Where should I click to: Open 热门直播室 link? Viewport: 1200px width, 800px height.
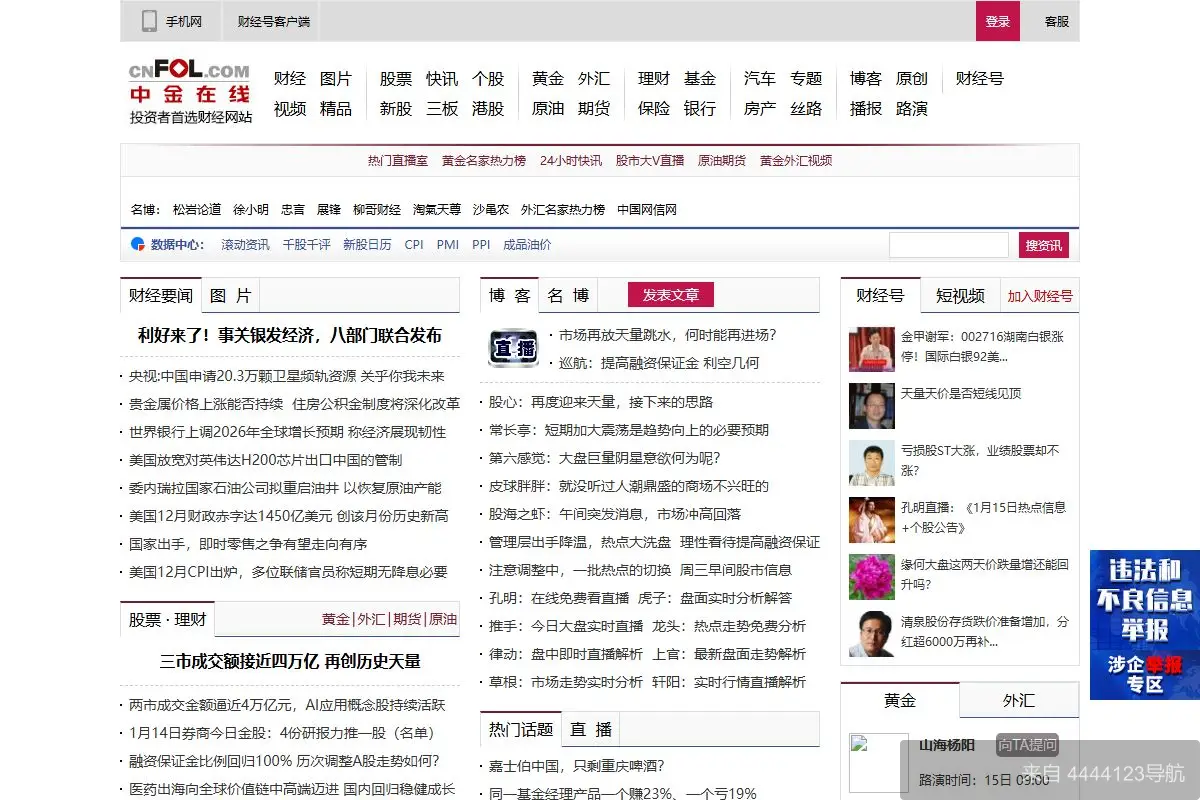[x=398, y=160]
